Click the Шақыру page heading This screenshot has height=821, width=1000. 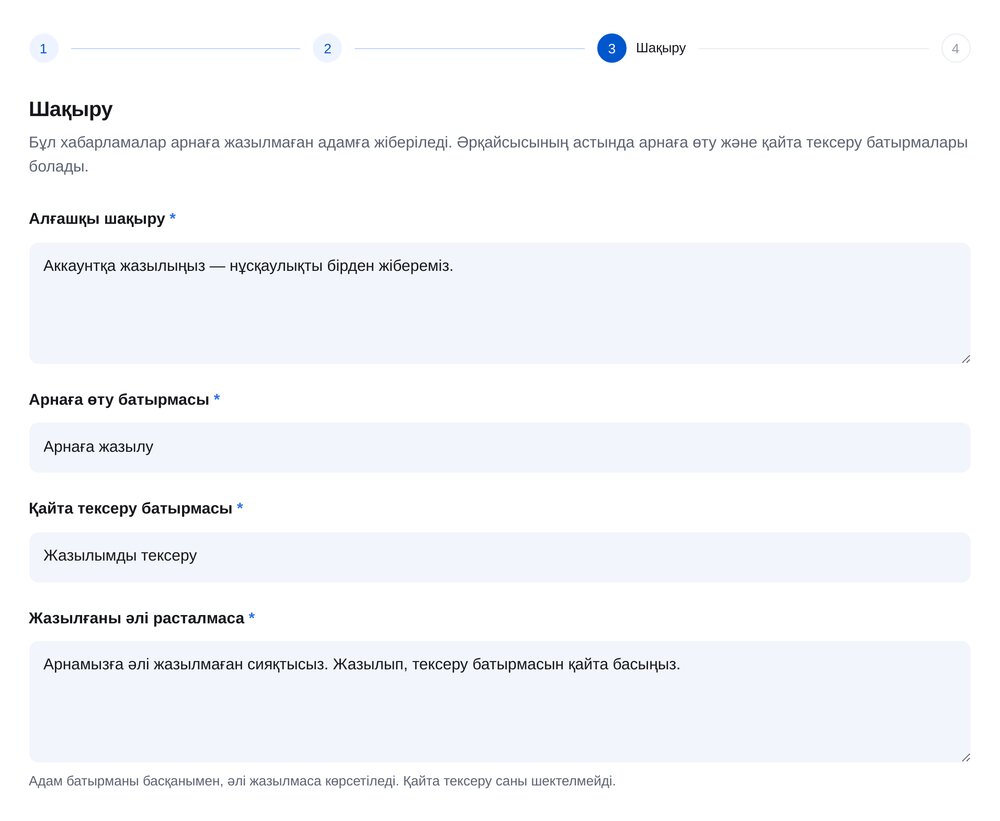click(71, 110)
